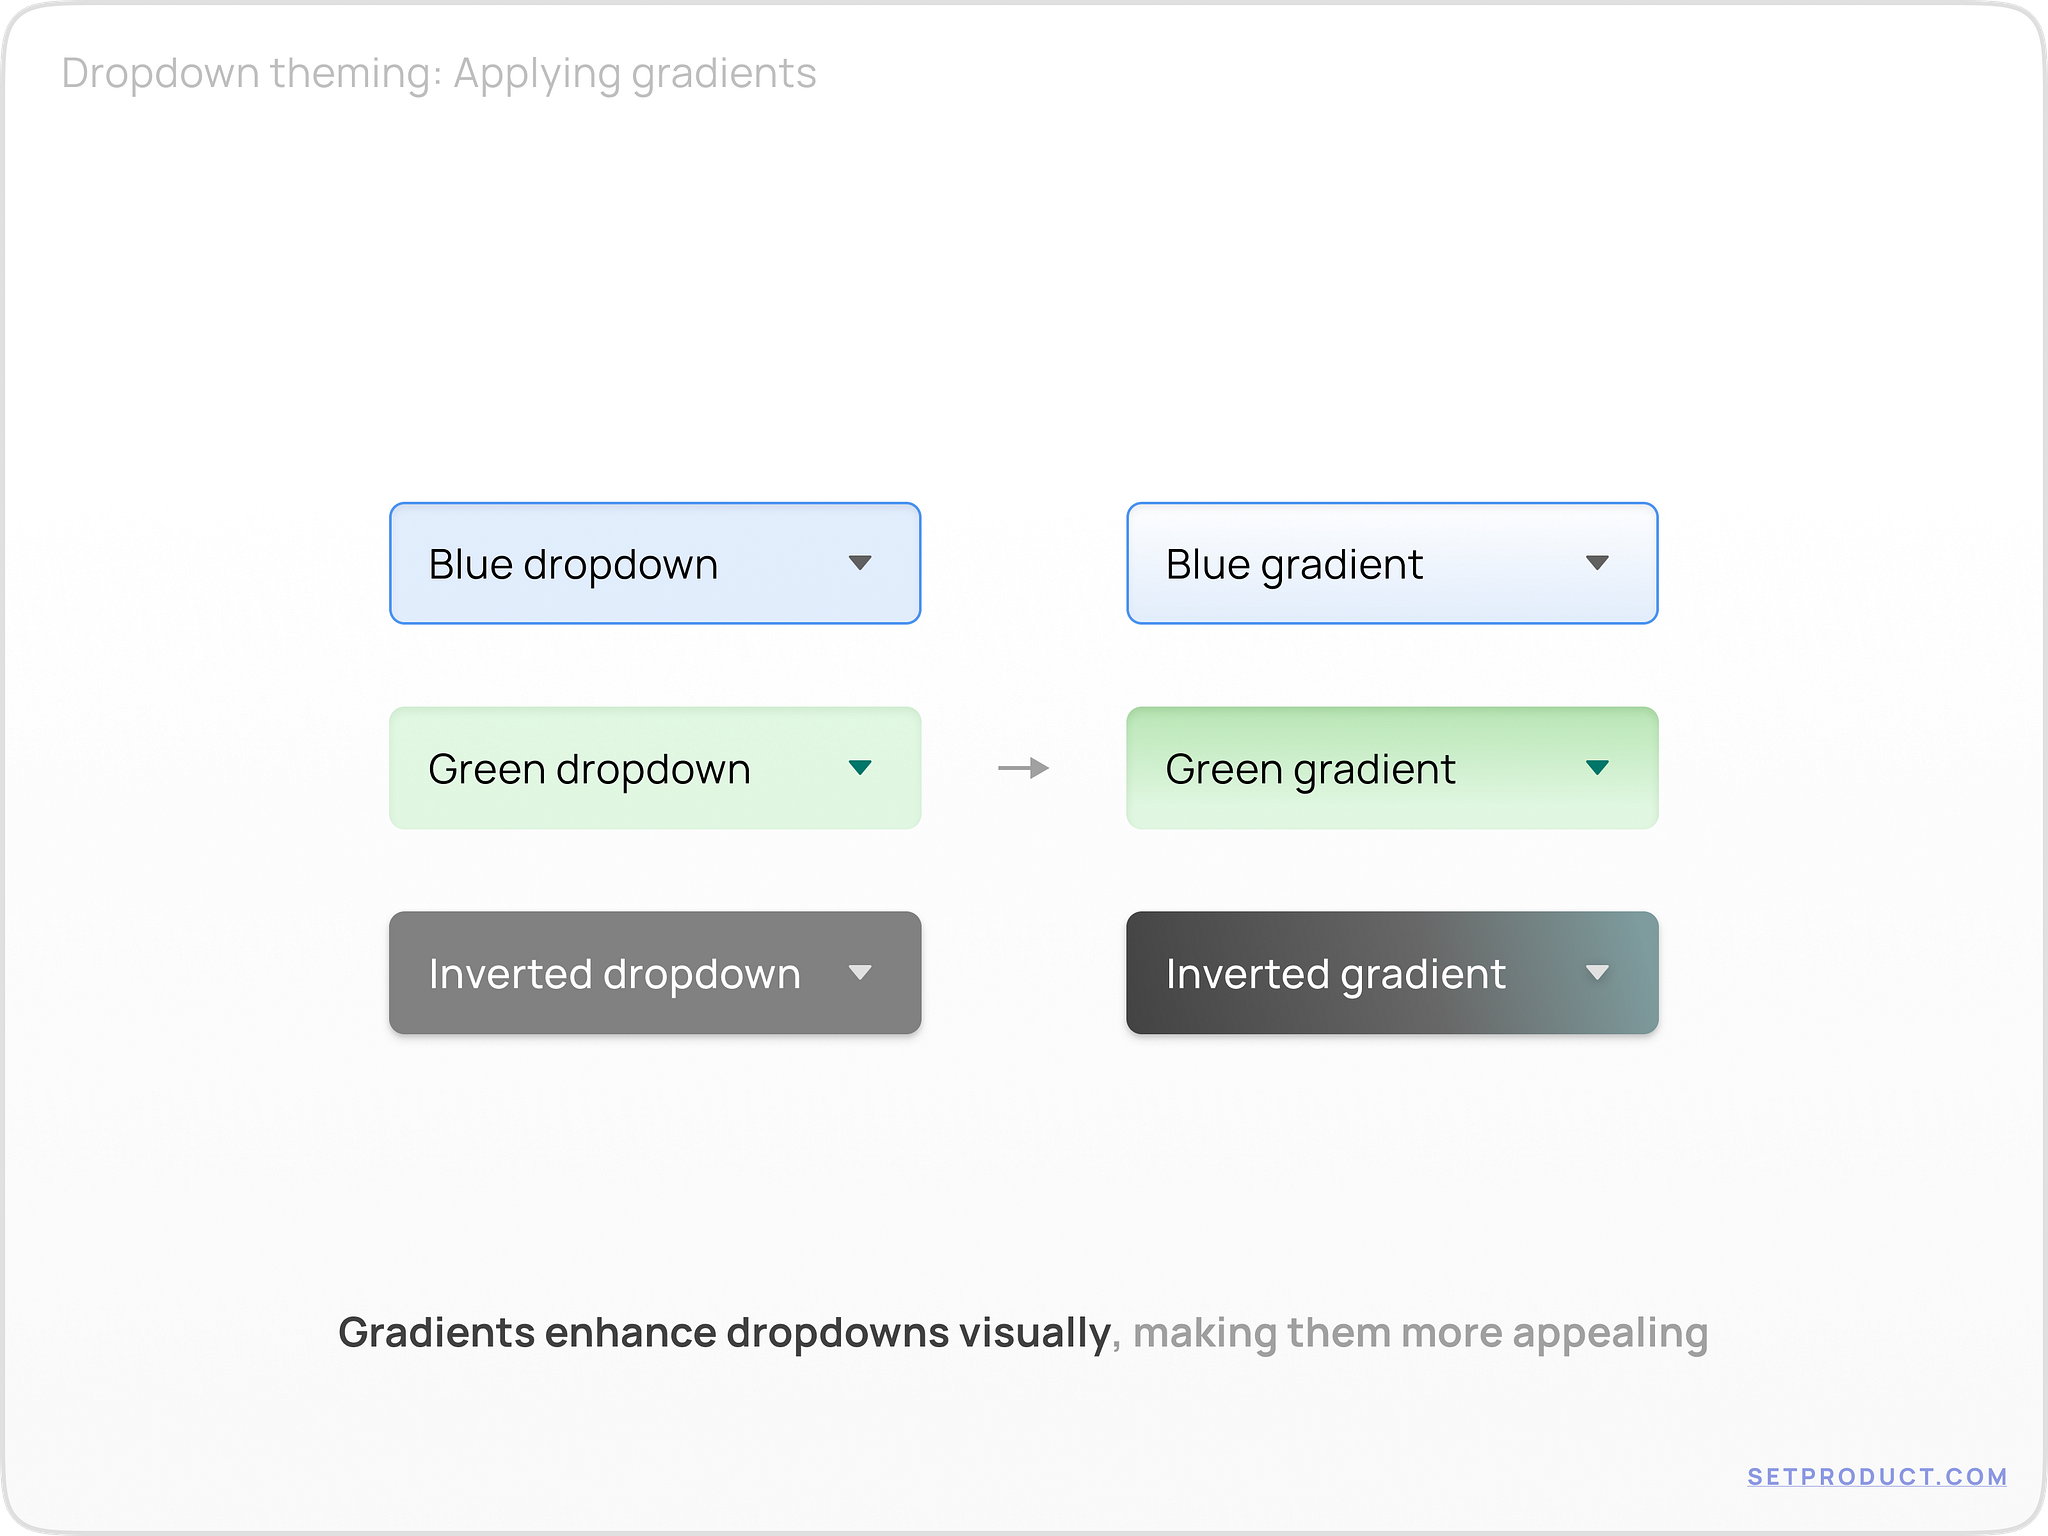Screen dimensions: 2048x1536
Task: Select the Blue dropdown label text
Action: [x=573, y=563]
